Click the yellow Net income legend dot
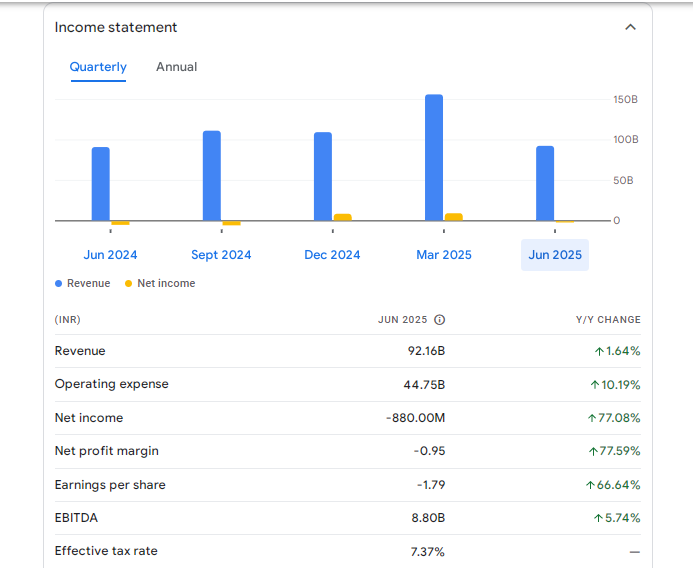The height and width of the screenshot is (568, 693). [129, 284]
